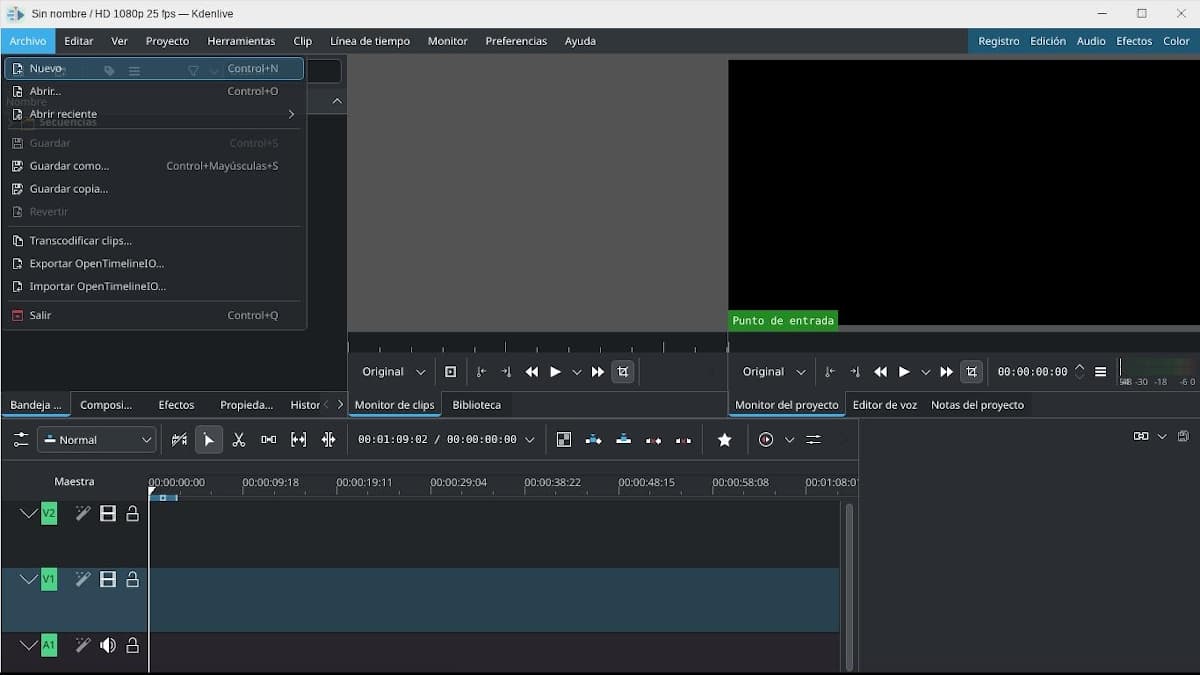The image size is (1200, 675).
Task: Mute audio track A1
Action: tap(108, 645)
